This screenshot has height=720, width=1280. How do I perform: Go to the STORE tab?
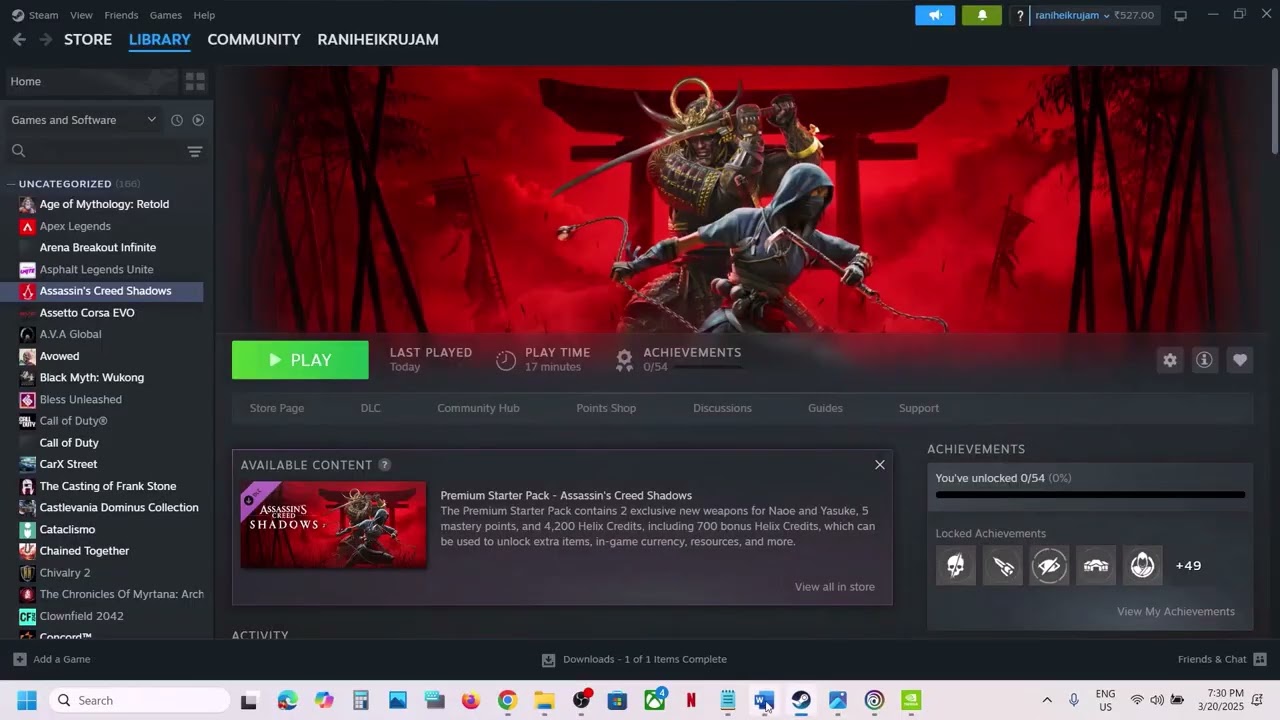(88, 39)
